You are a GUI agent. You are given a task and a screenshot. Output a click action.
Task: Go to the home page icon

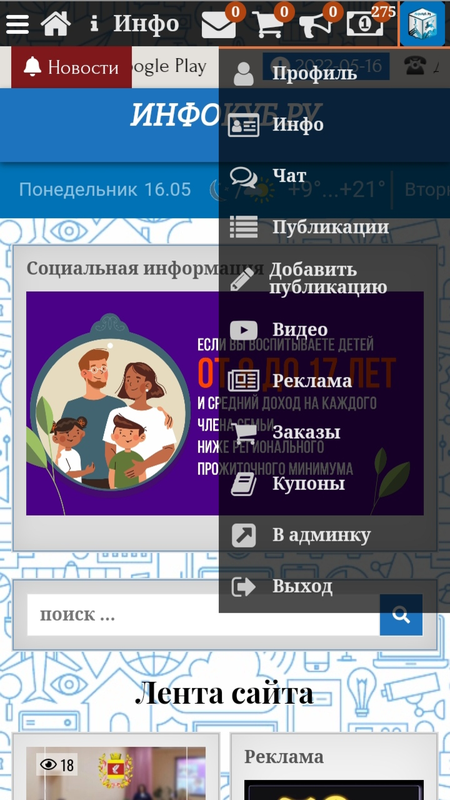56,23
